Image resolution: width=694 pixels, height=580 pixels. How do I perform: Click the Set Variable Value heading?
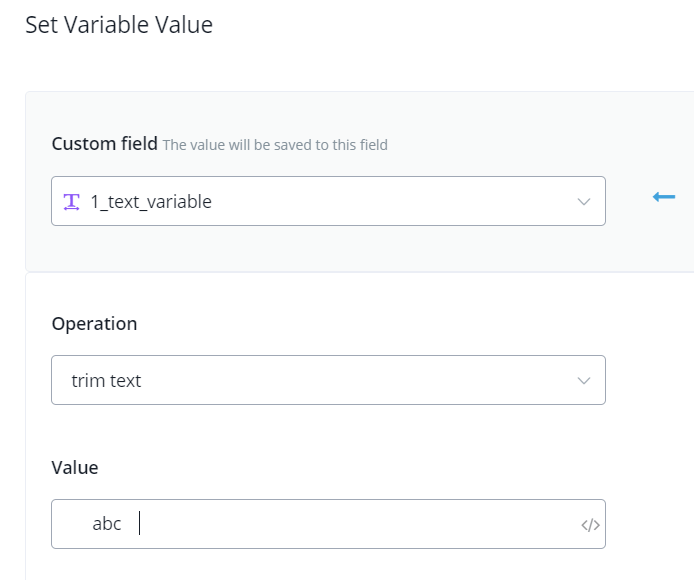pos(119,25)
